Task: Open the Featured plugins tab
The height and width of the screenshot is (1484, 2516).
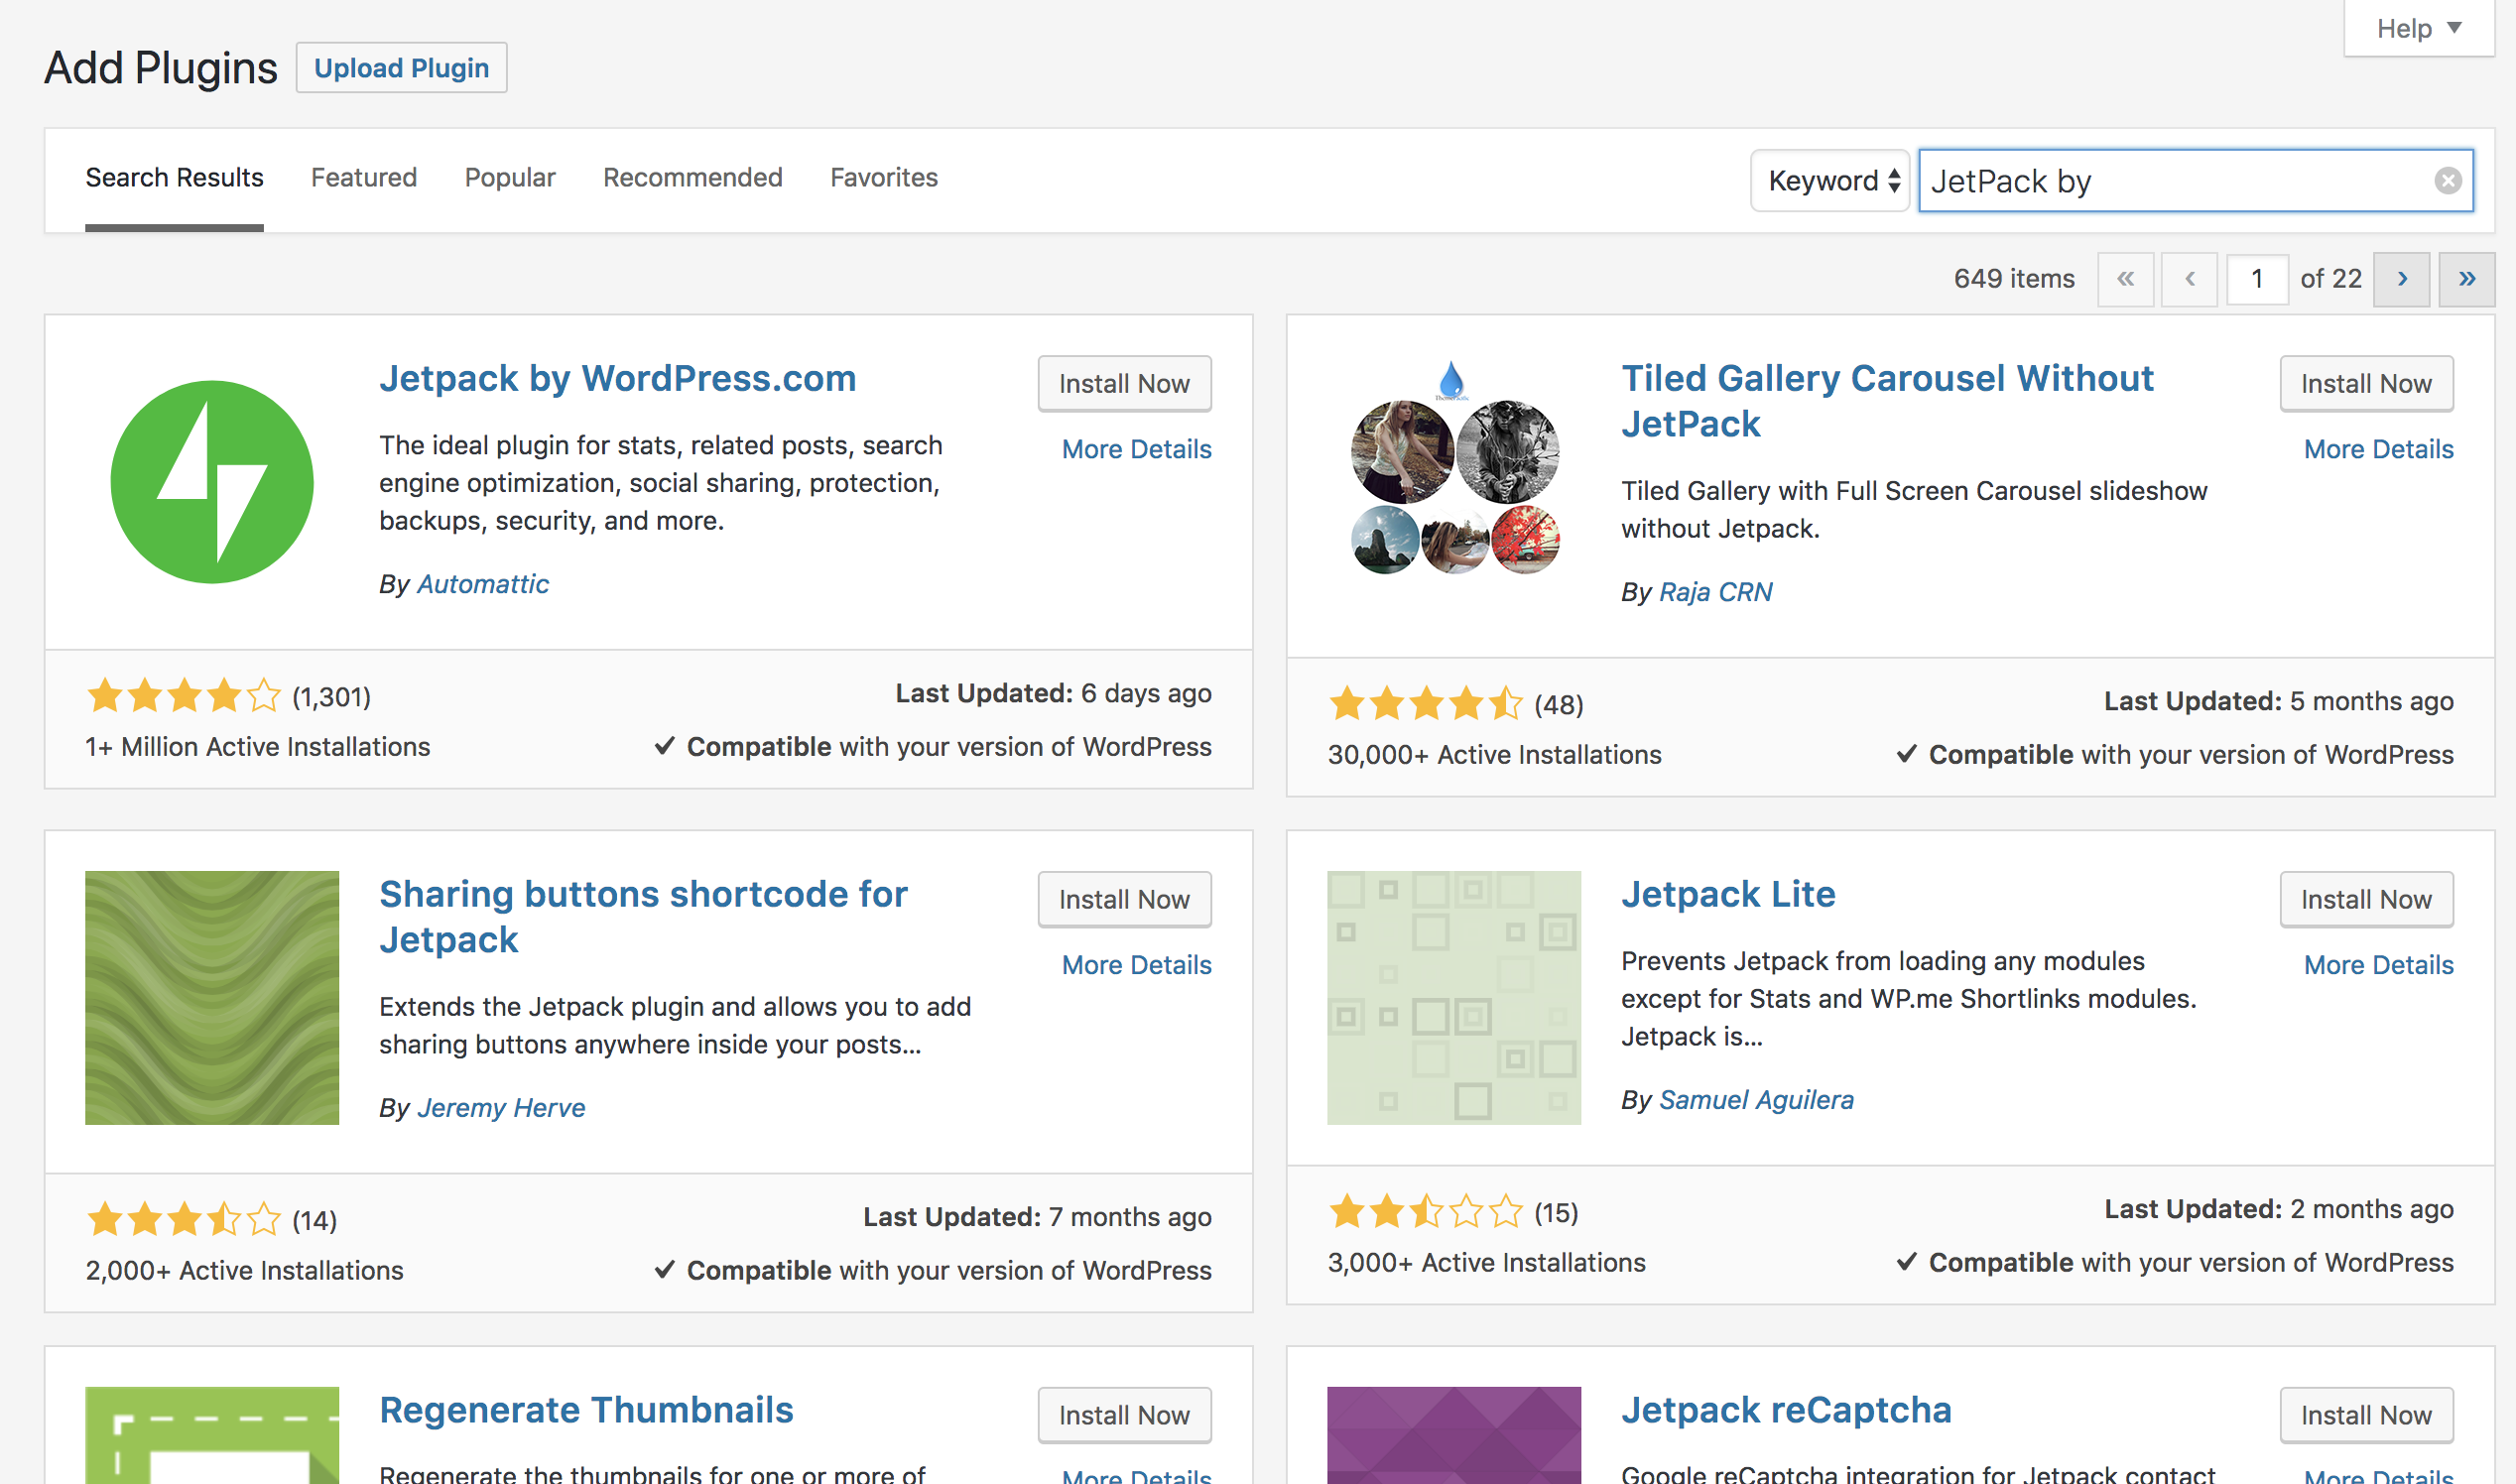Action: click(364, 178)
